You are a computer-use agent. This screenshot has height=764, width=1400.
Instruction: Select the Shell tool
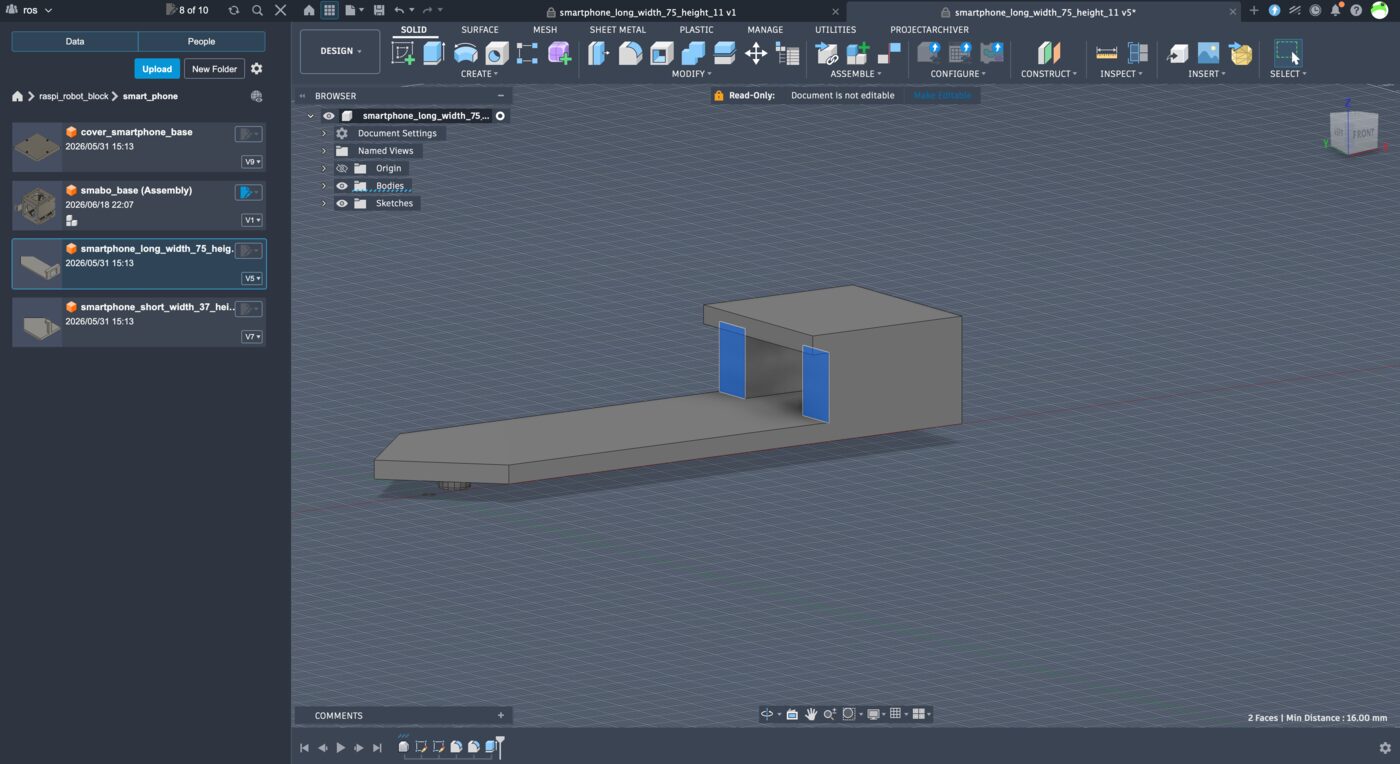[662, 53]
